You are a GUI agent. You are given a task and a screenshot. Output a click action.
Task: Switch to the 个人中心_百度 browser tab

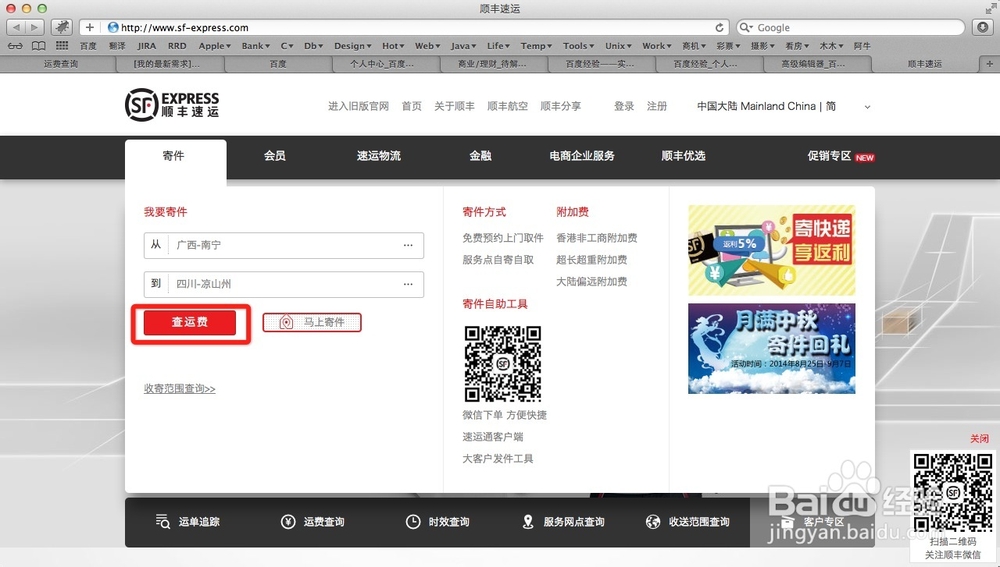coord(382,64)
